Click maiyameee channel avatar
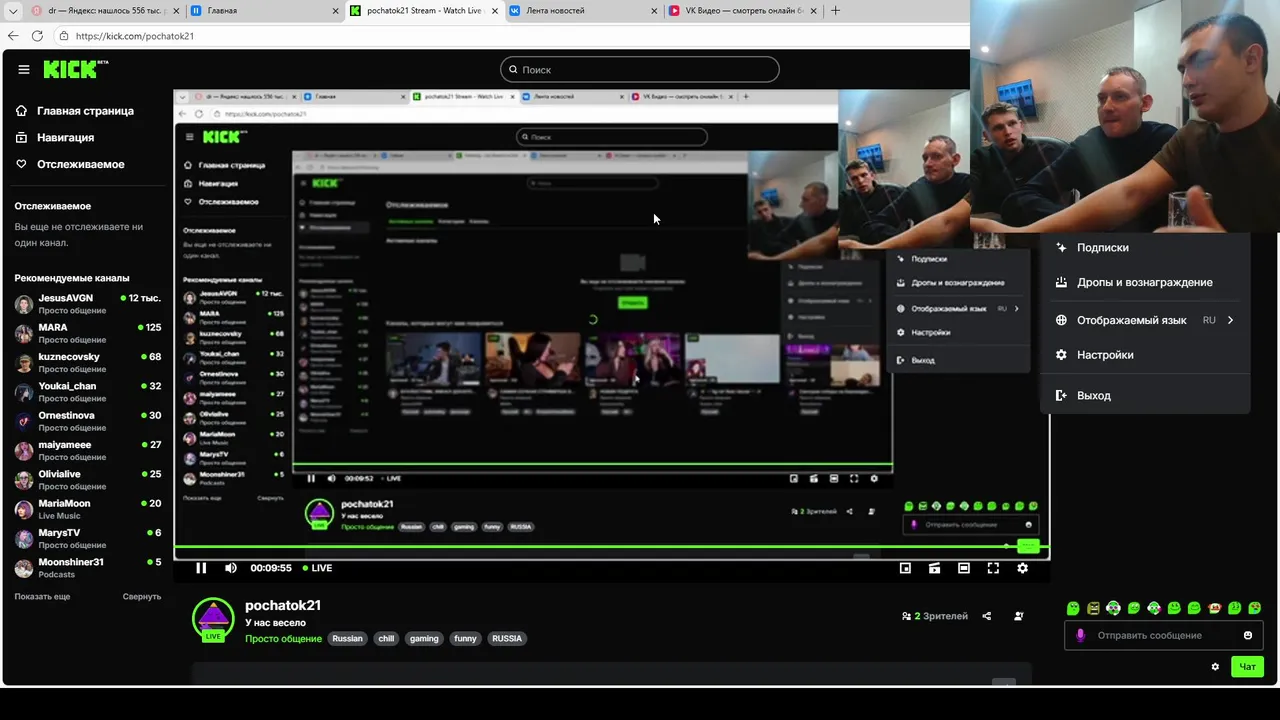This screenshot has width=1280, height=720. point(23,451)
